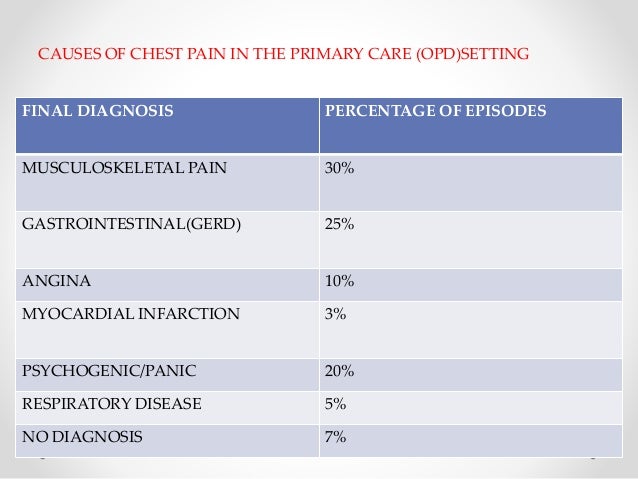
Task: Select the GASTROINTESTINAL(GERD) row label
Action: [x=131, y=224]
